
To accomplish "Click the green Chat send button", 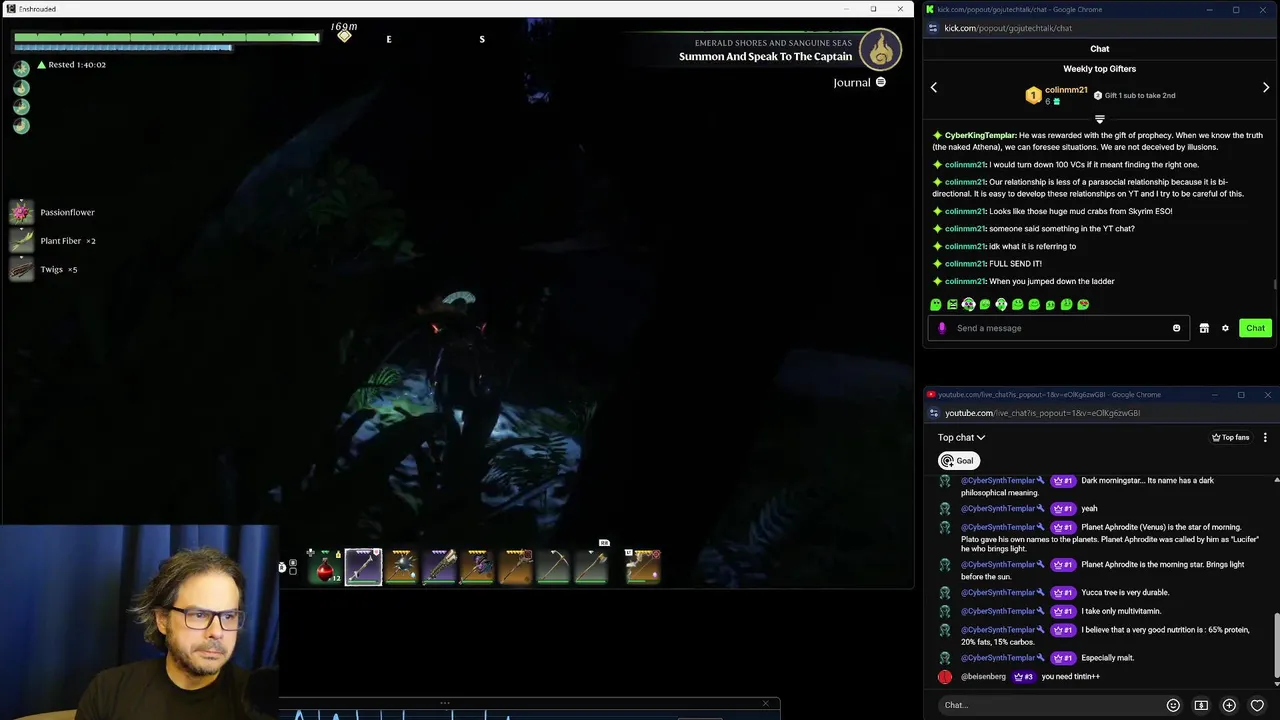I will (x=1255, y=328).
